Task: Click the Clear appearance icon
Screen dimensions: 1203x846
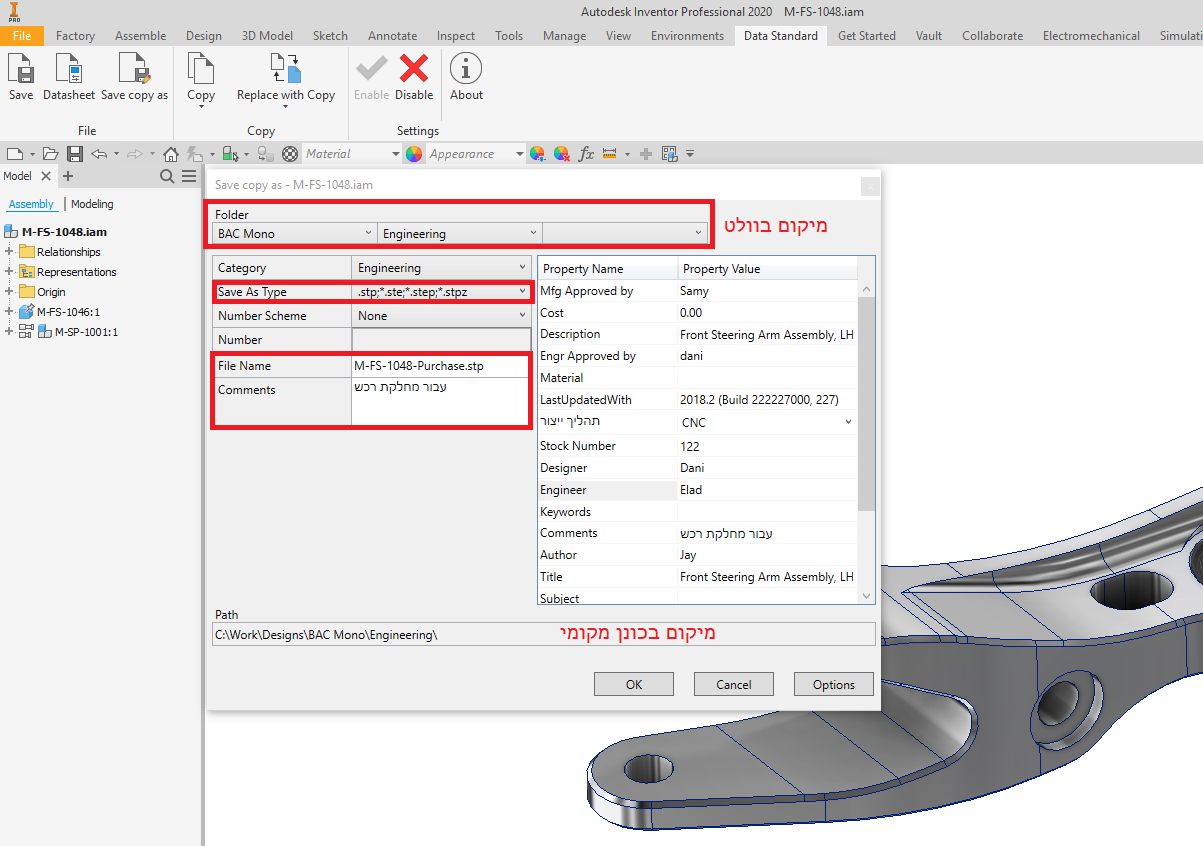Action: [562, 154]
